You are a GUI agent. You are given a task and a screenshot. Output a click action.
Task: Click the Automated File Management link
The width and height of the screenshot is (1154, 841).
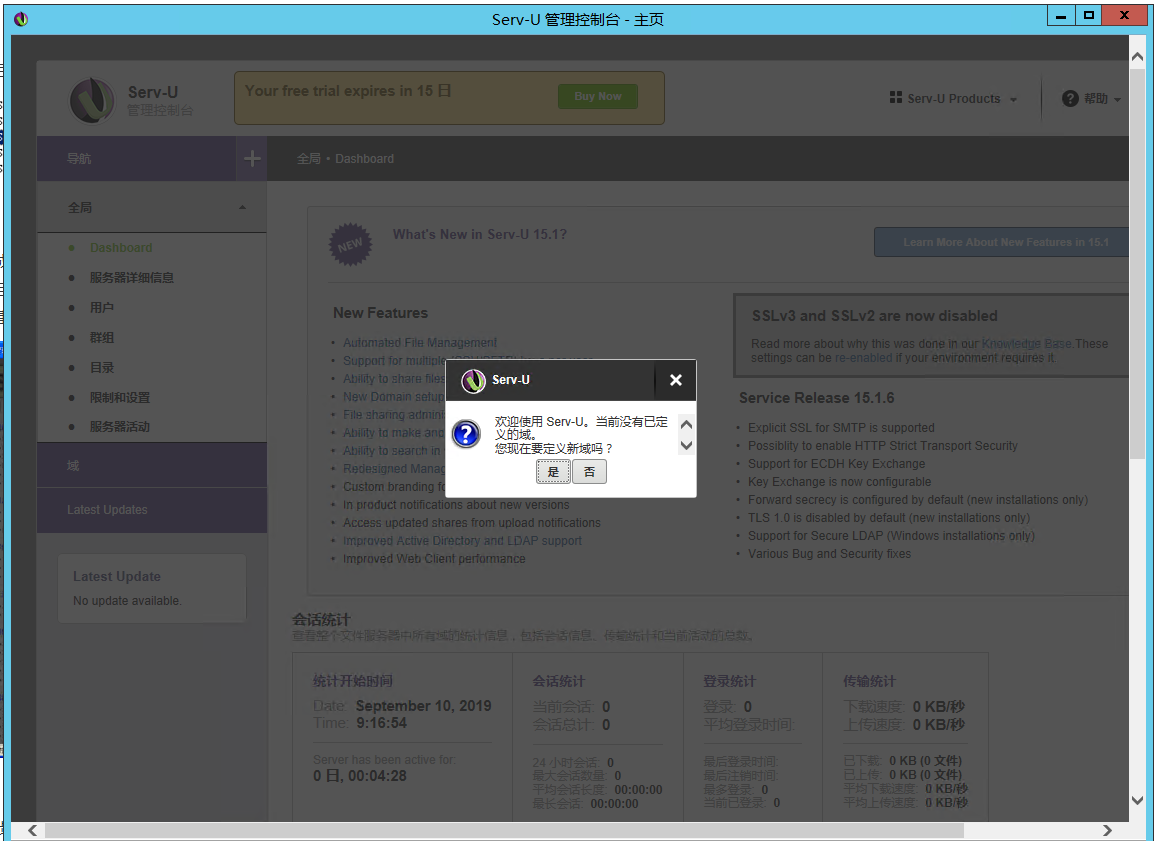tap(420, 343)
